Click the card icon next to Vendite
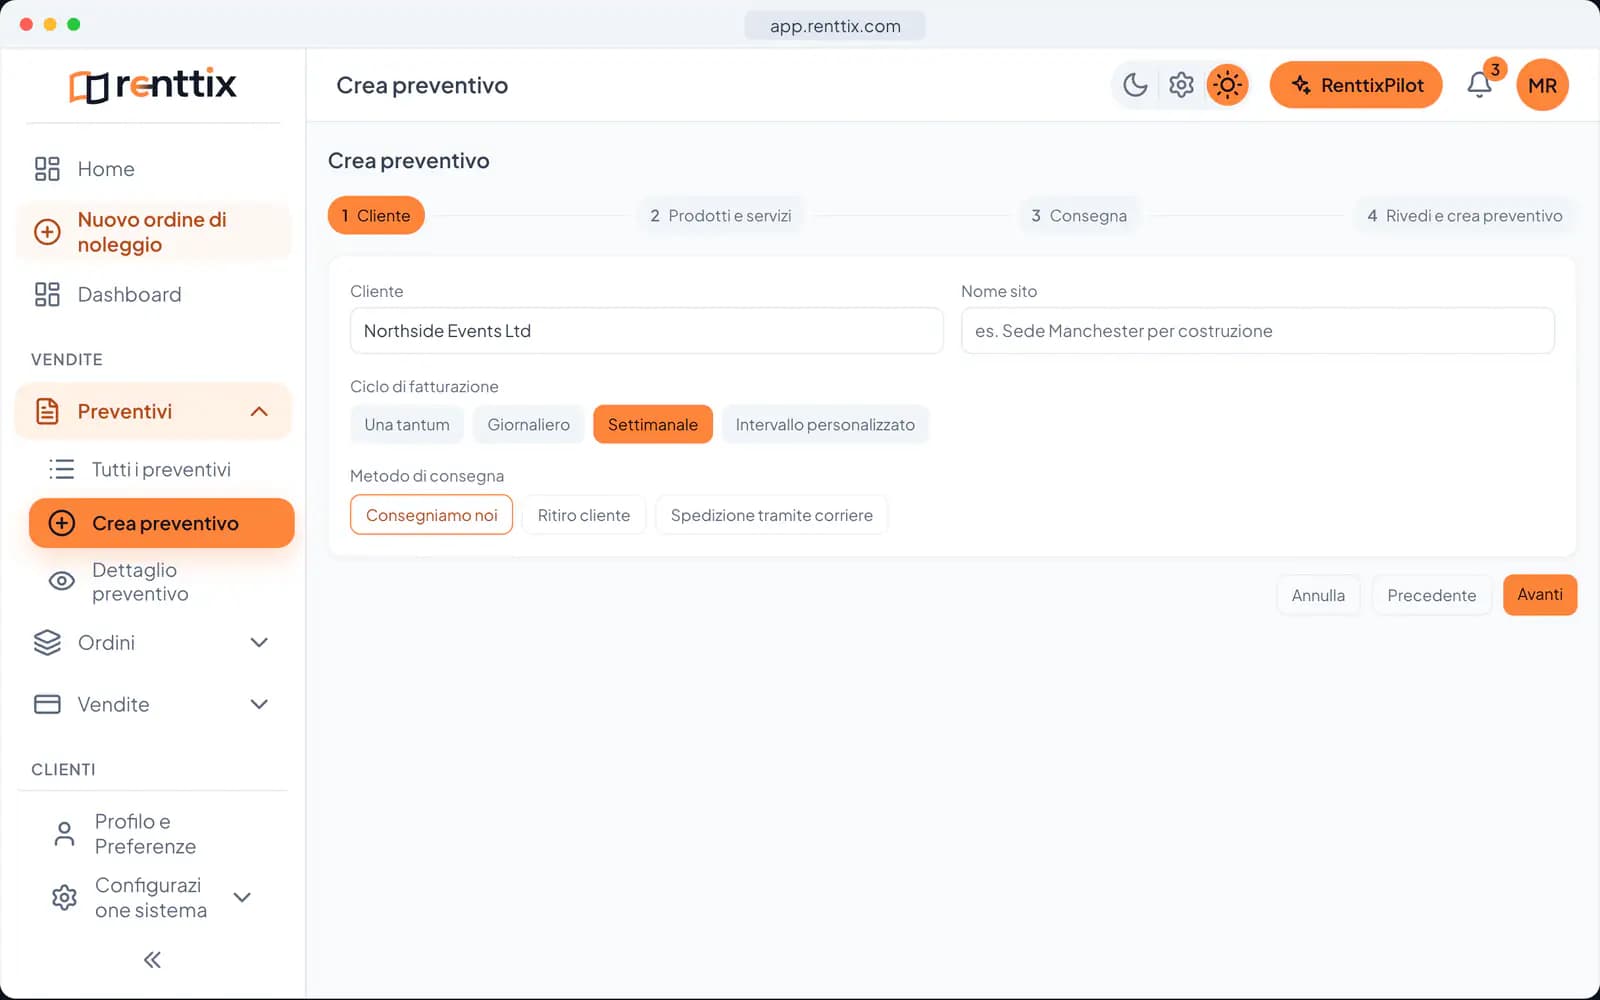The width and height of the screenshot is (1600, 1000). [47, 704]
